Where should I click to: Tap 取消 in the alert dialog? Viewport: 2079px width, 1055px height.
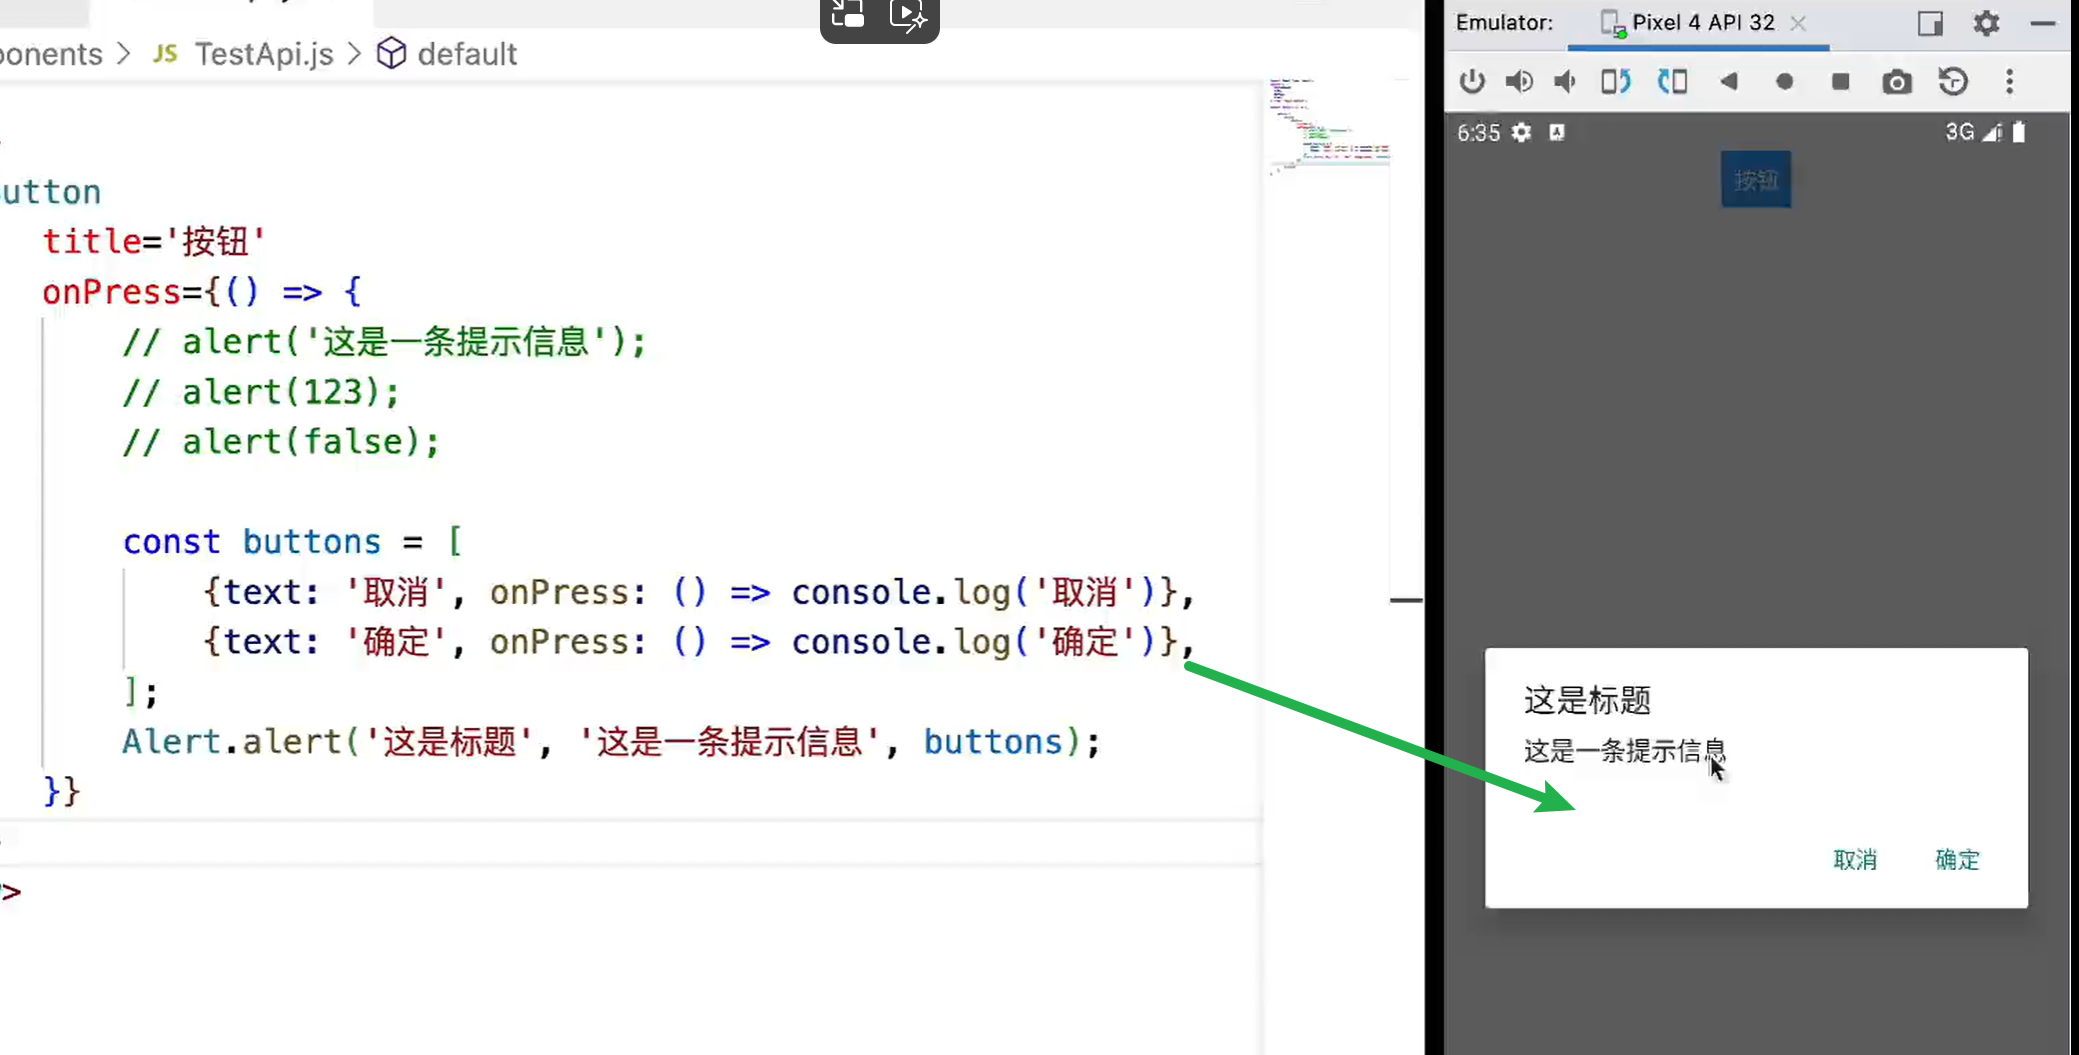click(1855, 860)
